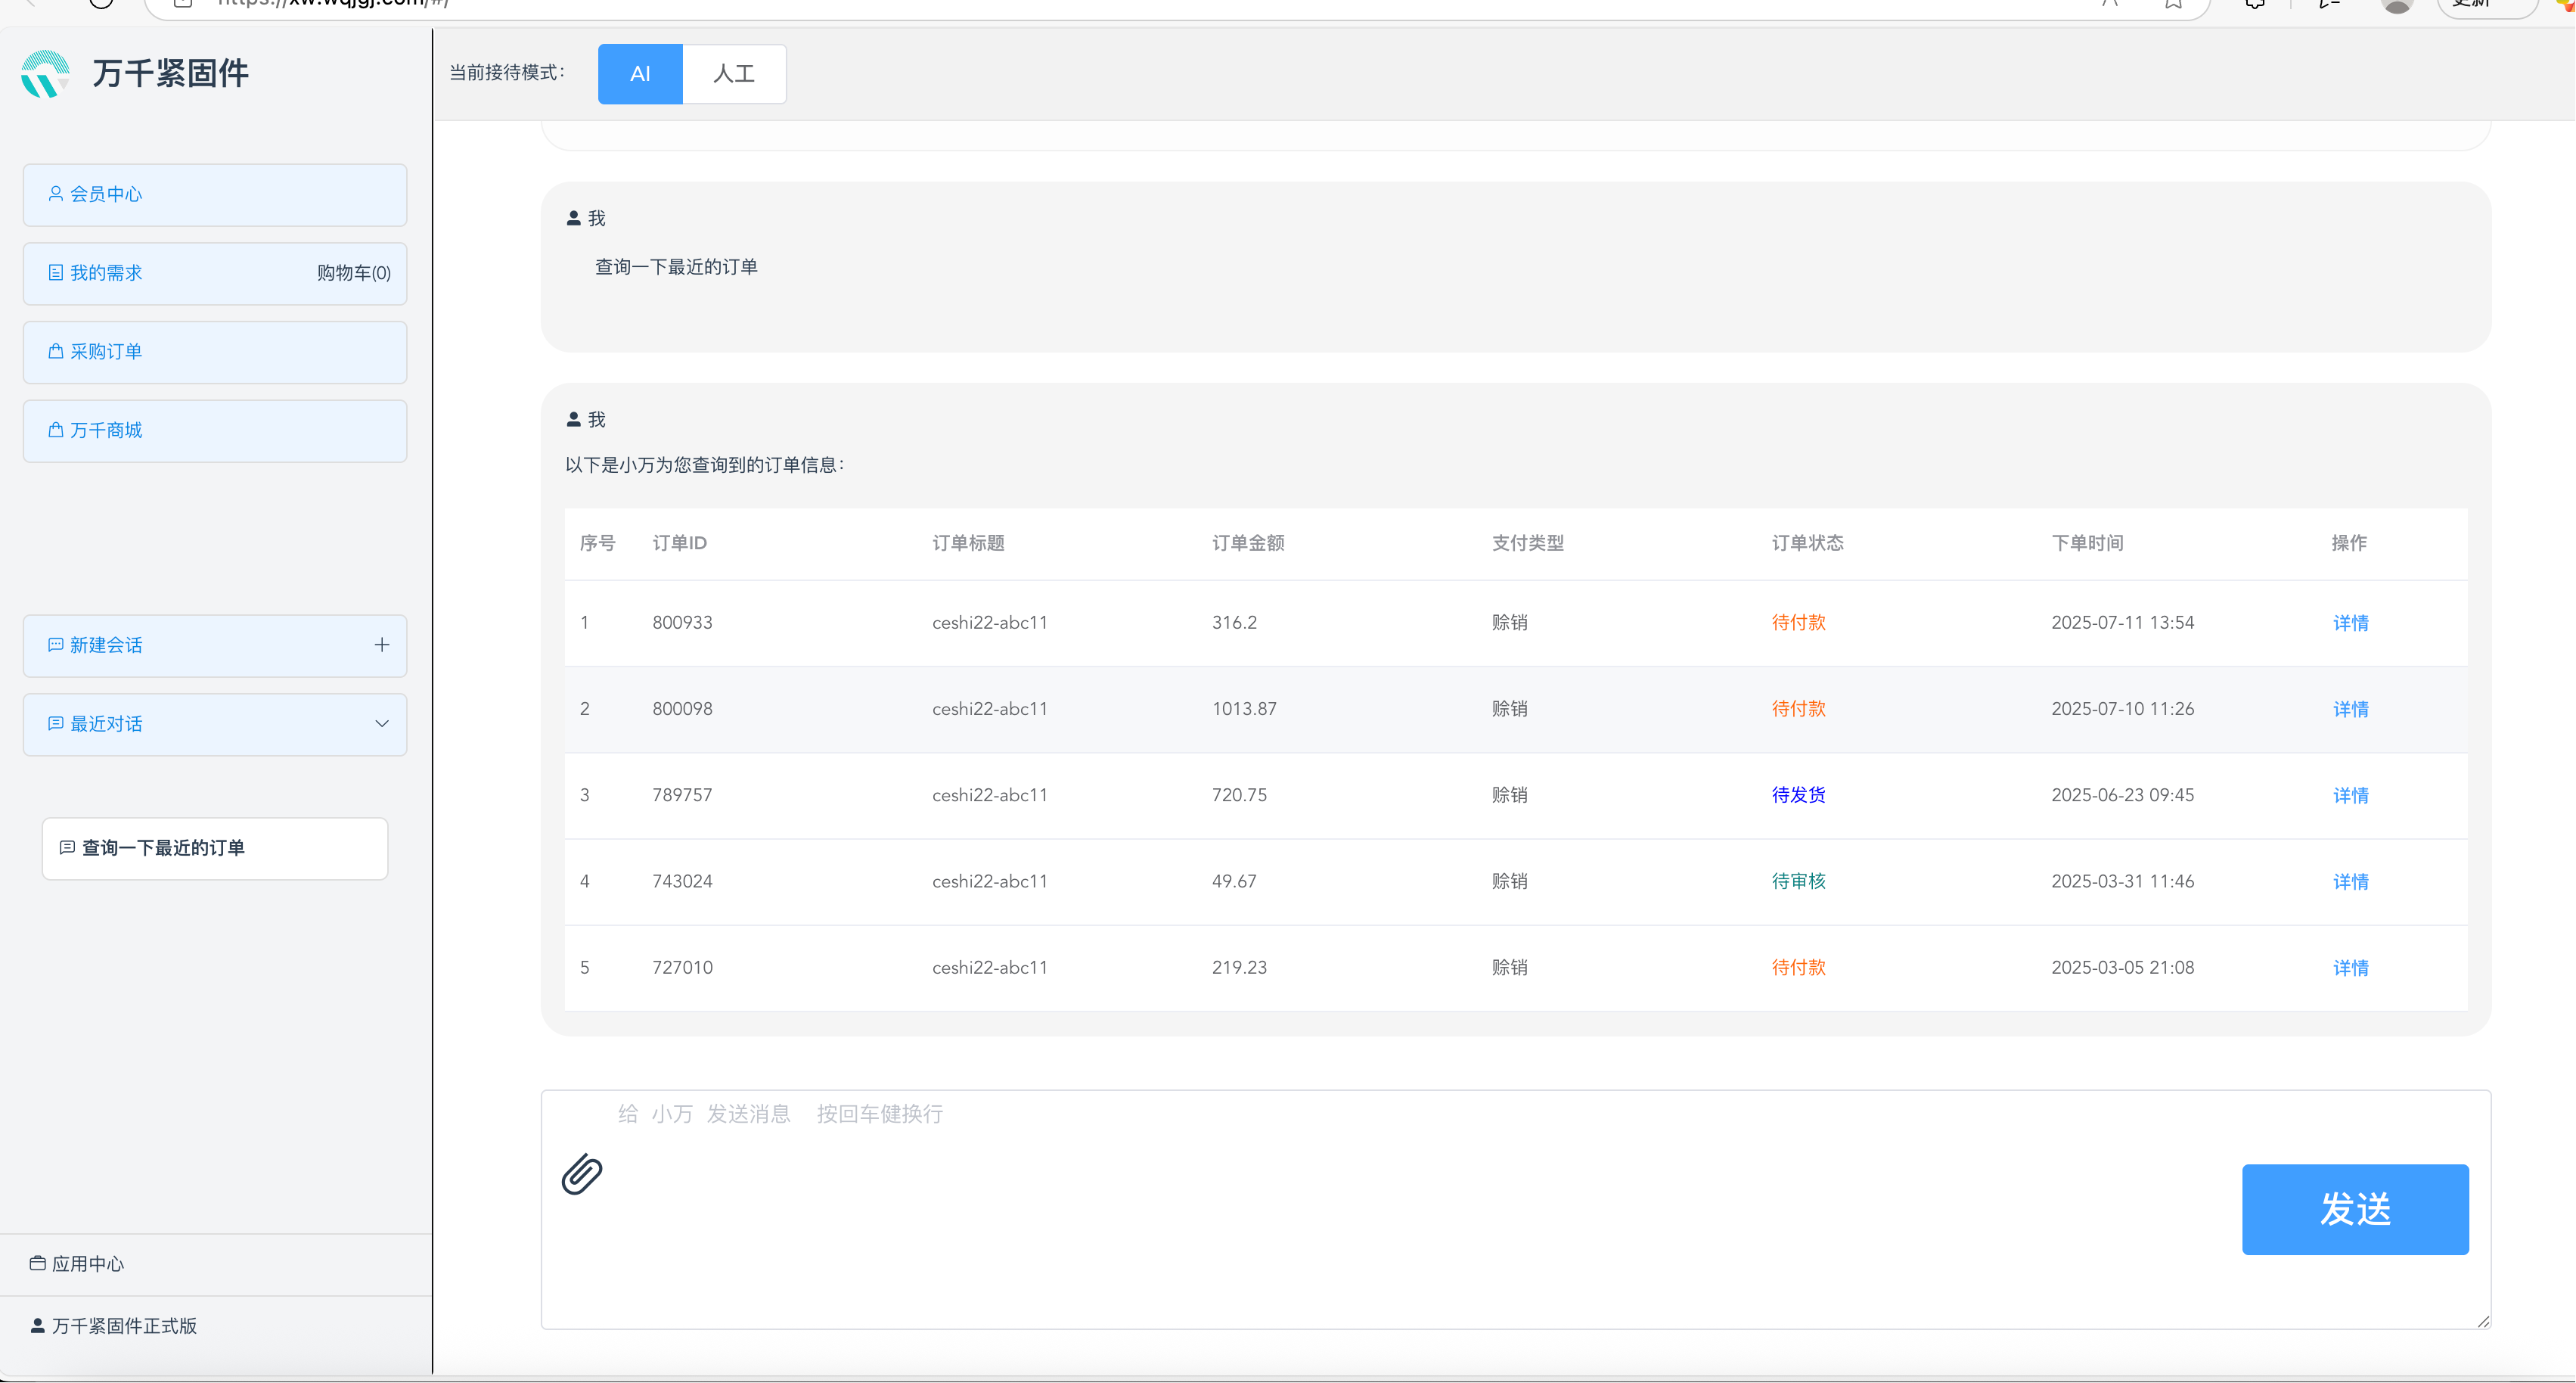Viewport: 2576px width, 1383px height.
Task: Click the plus icon beside 新建会话
Action: (382, 645)
